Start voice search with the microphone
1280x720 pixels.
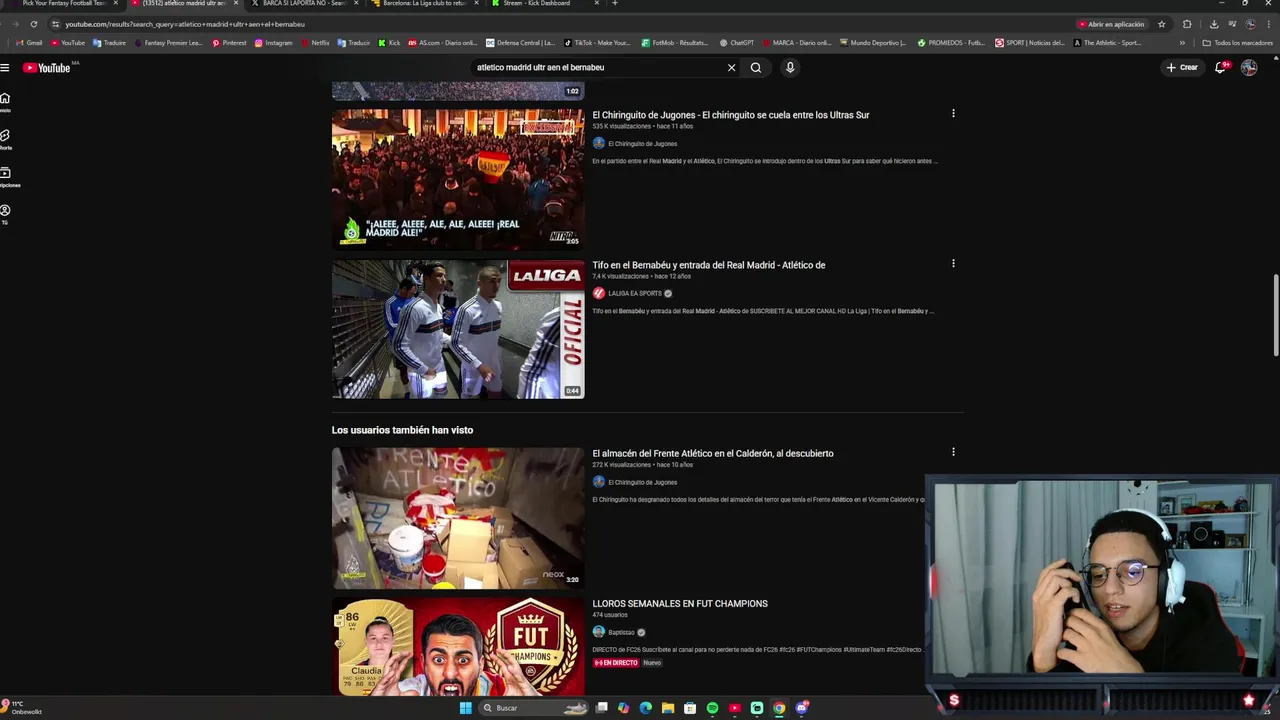point(790,68)
